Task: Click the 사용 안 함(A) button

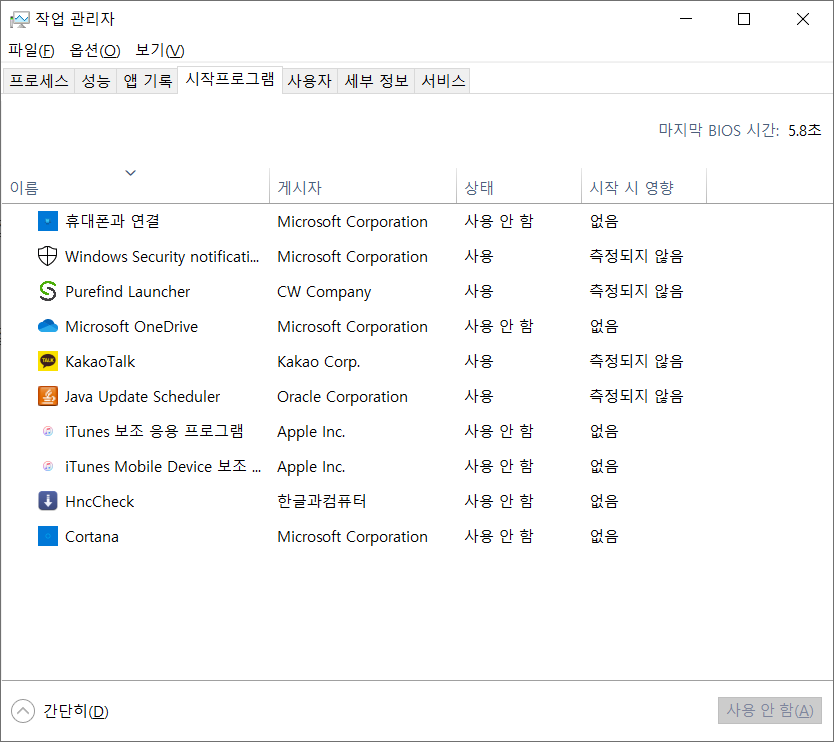Action: (x=769, y=710)
